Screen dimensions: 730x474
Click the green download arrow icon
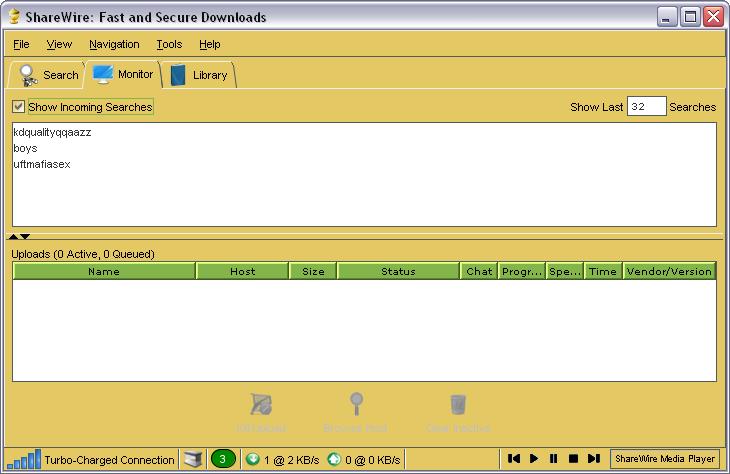253,459
